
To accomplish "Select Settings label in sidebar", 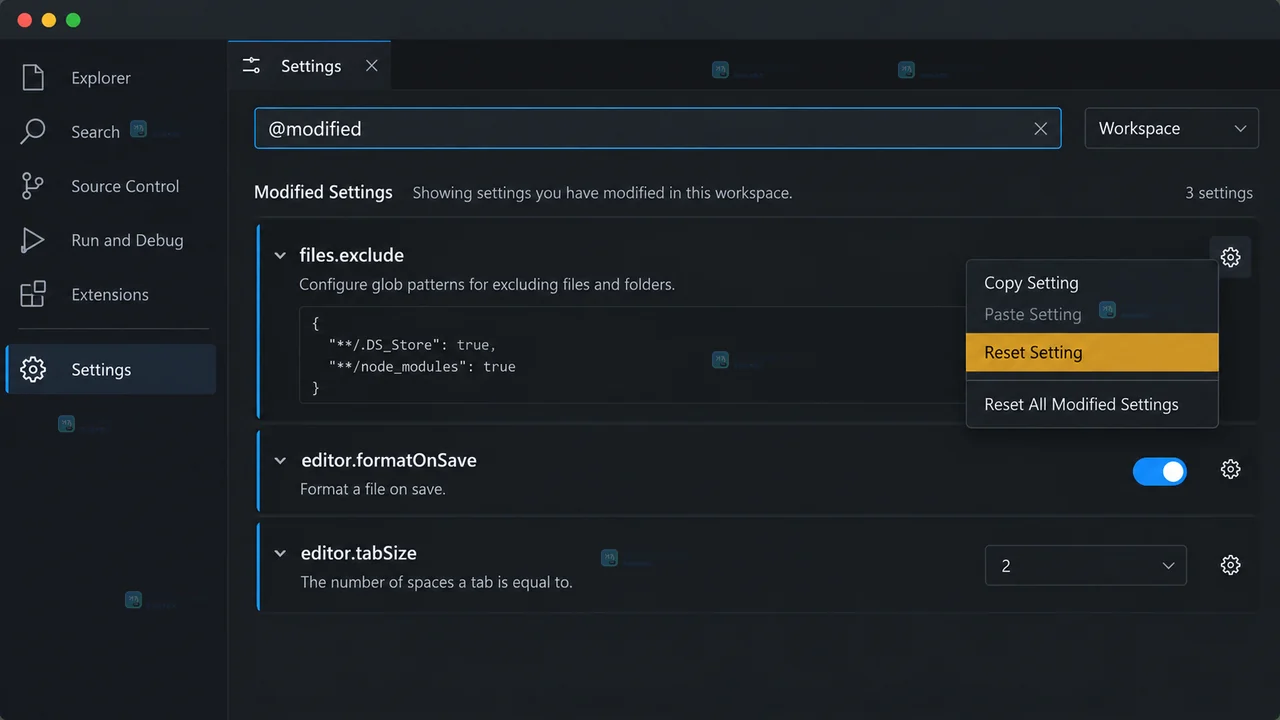I will pos(101,370).
